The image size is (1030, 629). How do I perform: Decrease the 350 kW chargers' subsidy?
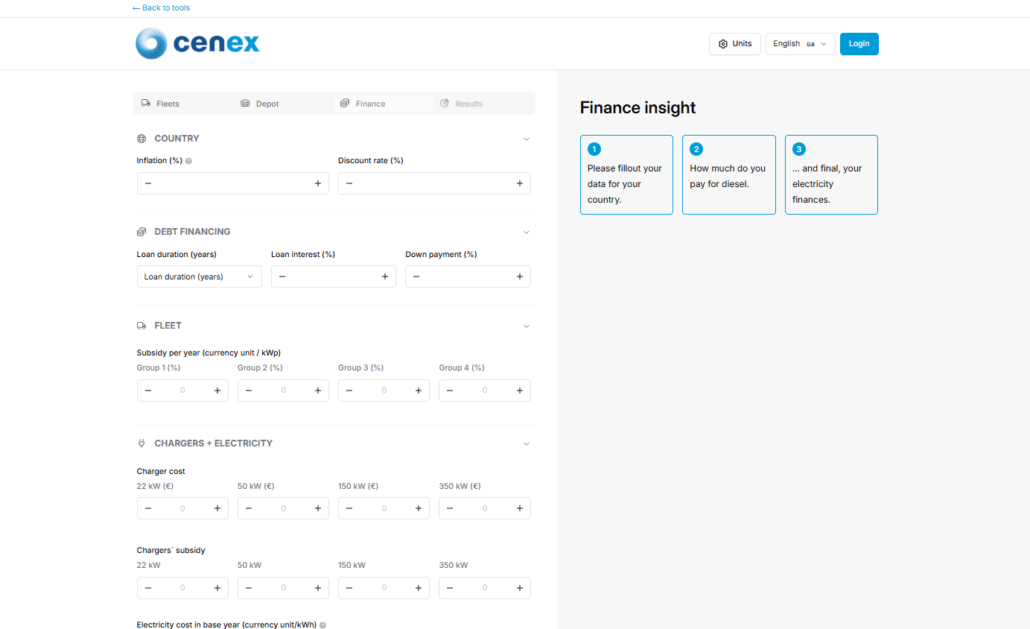tap(450, 588)
